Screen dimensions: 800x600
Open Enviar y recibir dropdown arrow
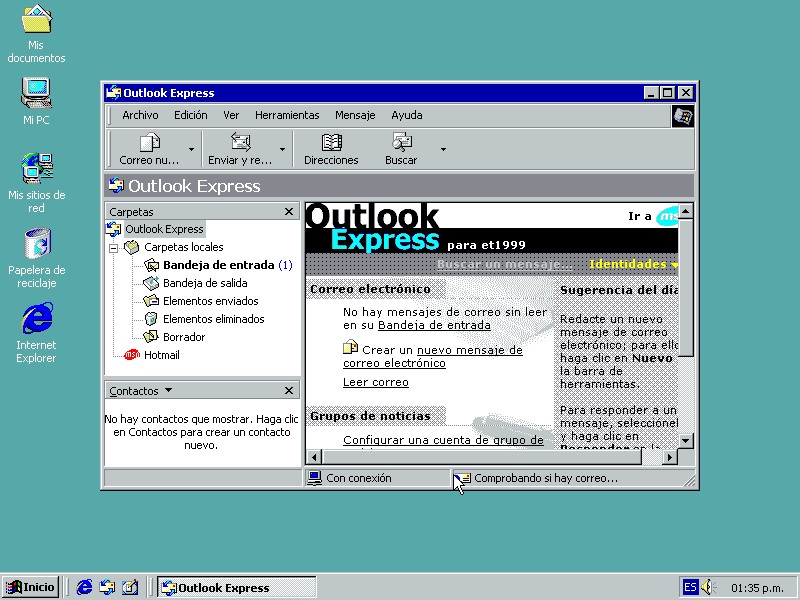click(282, 149)
